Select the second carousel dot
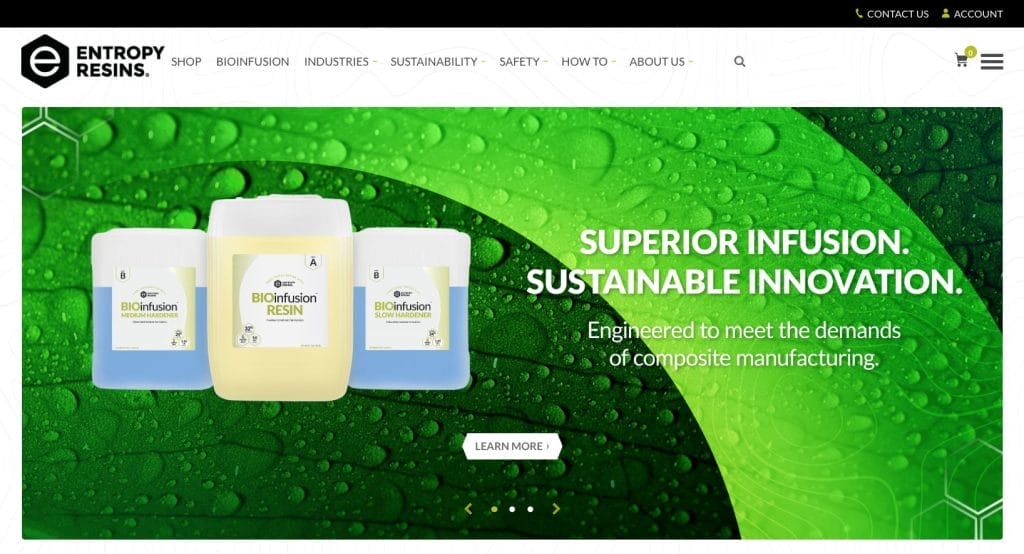This screenshot has width=1024, height=554. (512, 509)
